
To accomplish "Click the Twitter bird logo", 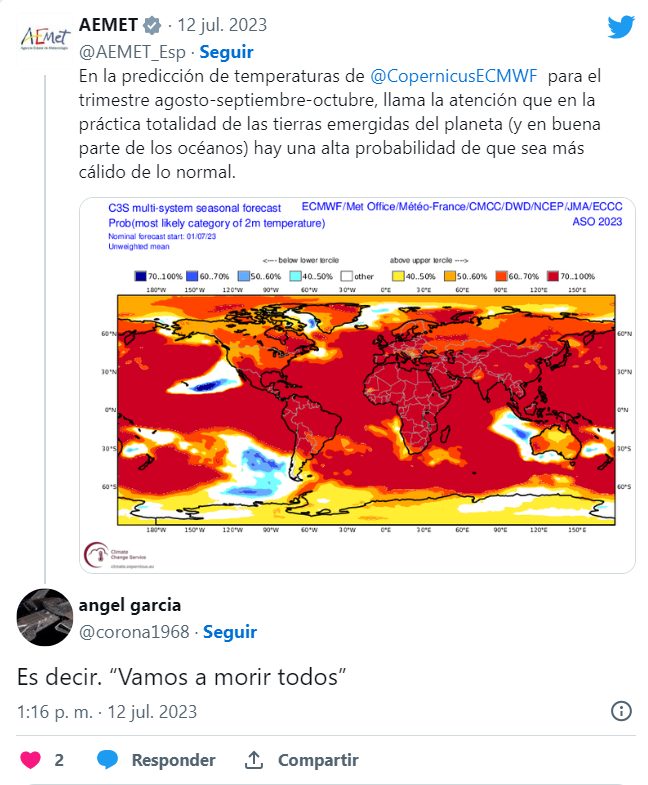I will 621,27.
